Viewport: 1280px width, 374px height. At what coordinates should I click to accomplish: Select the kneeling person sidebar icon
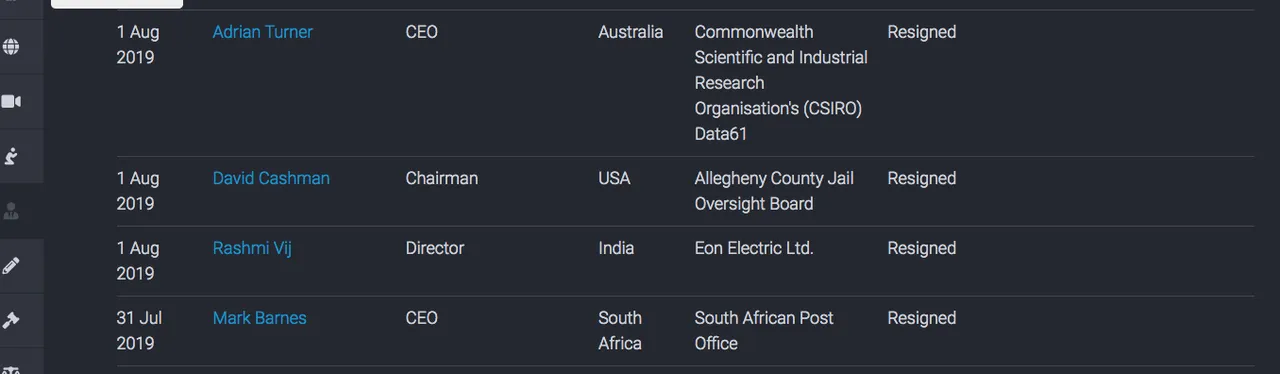[11, 156]
